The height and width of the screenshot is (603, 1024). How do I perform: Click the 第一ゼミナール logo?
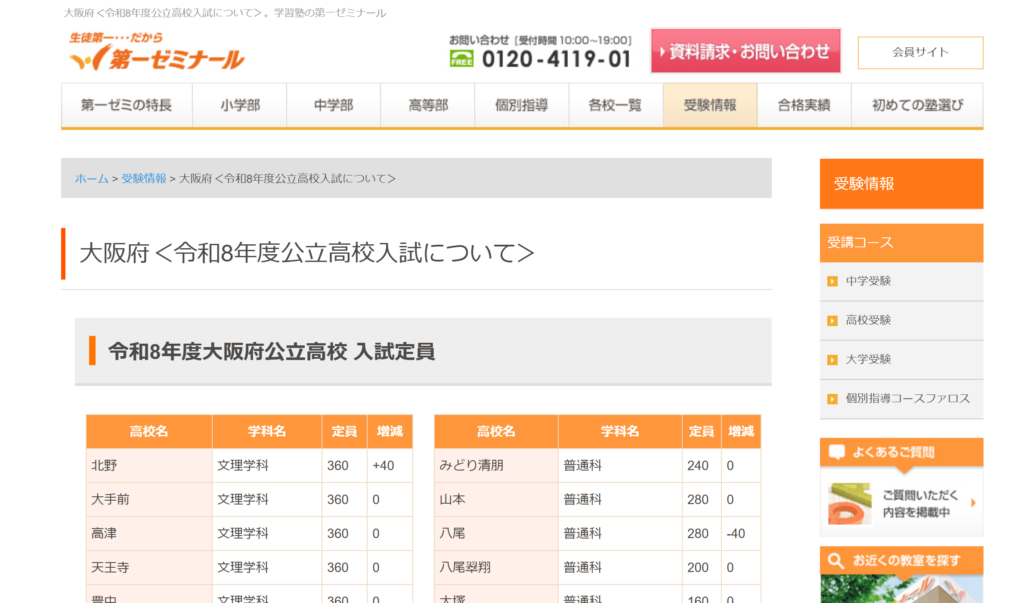(157, 52)
